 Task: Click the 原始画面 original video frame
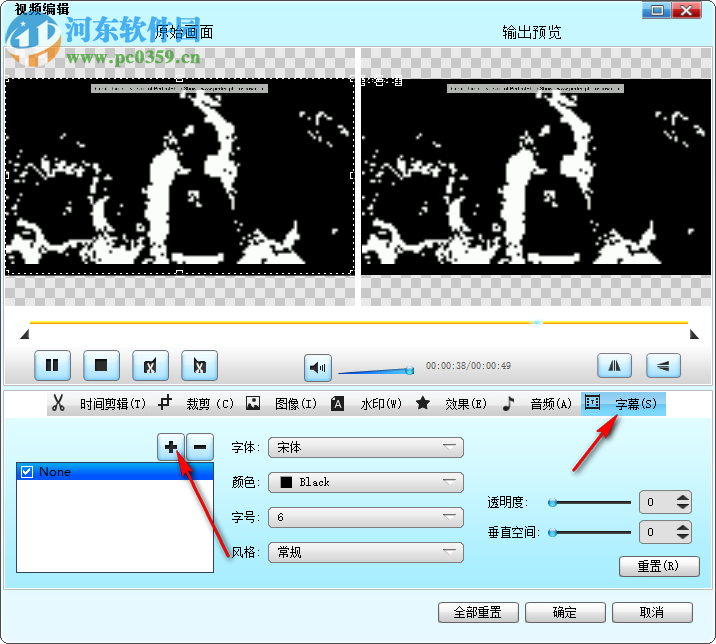click(x=180, y=177)
